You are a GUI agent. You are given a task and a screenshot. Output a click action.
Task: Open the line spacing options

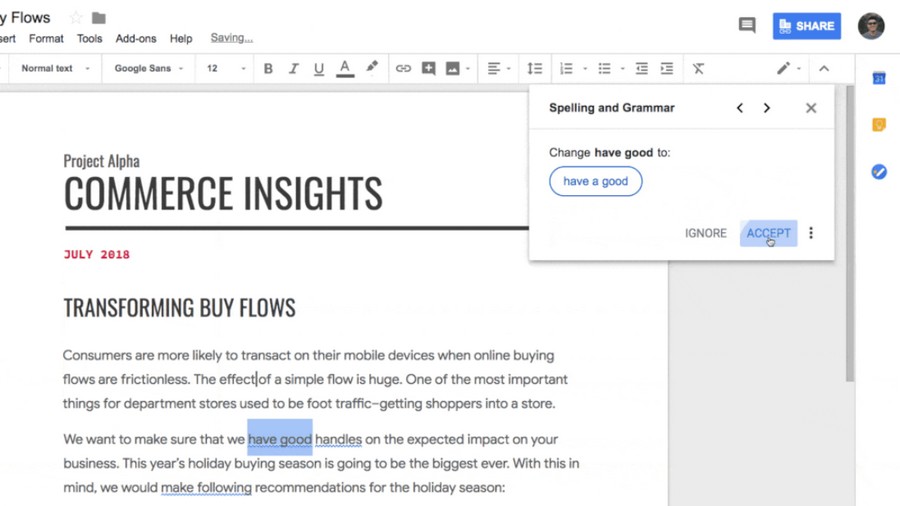coord(534,69)
